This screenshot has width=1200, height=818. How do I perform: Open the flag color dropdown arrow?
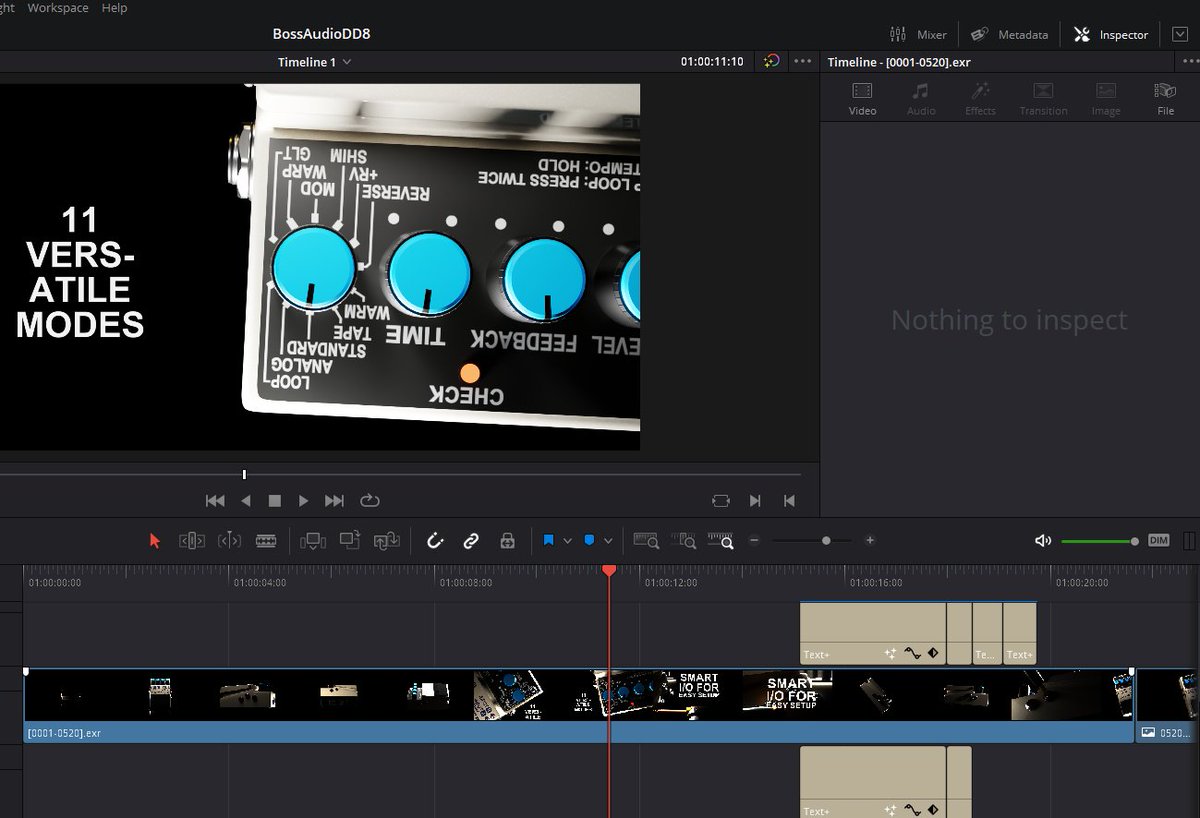tap(567, 541)
